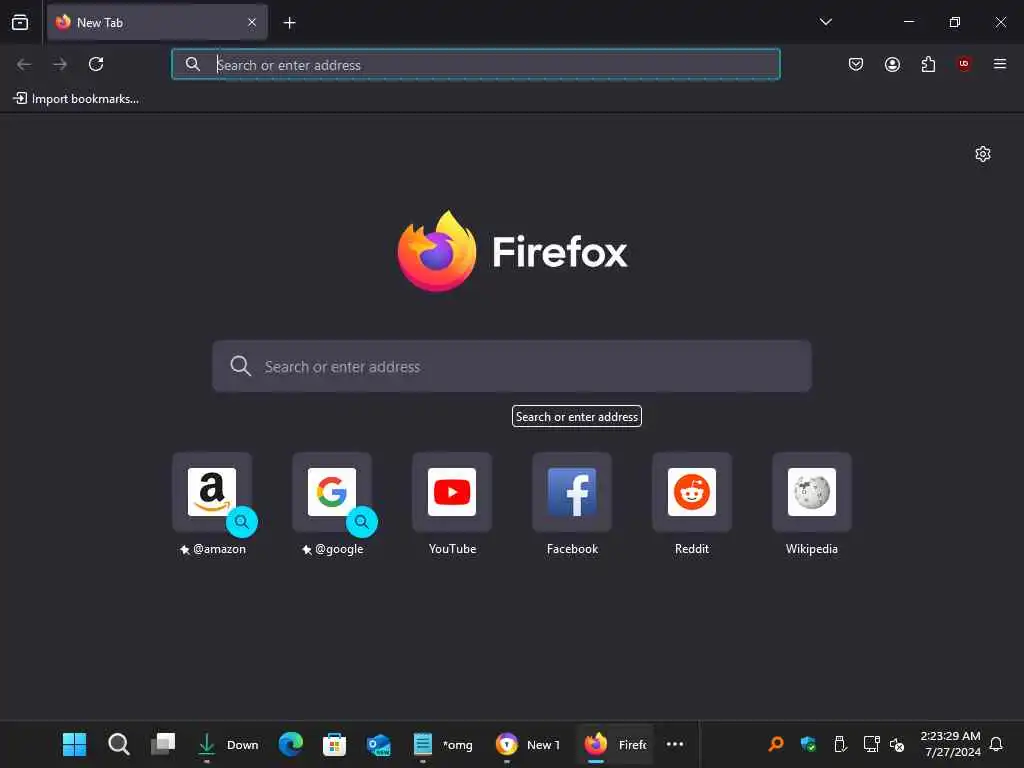Open a new tab with plus button

pyautogui.click(x=289, y=23)
